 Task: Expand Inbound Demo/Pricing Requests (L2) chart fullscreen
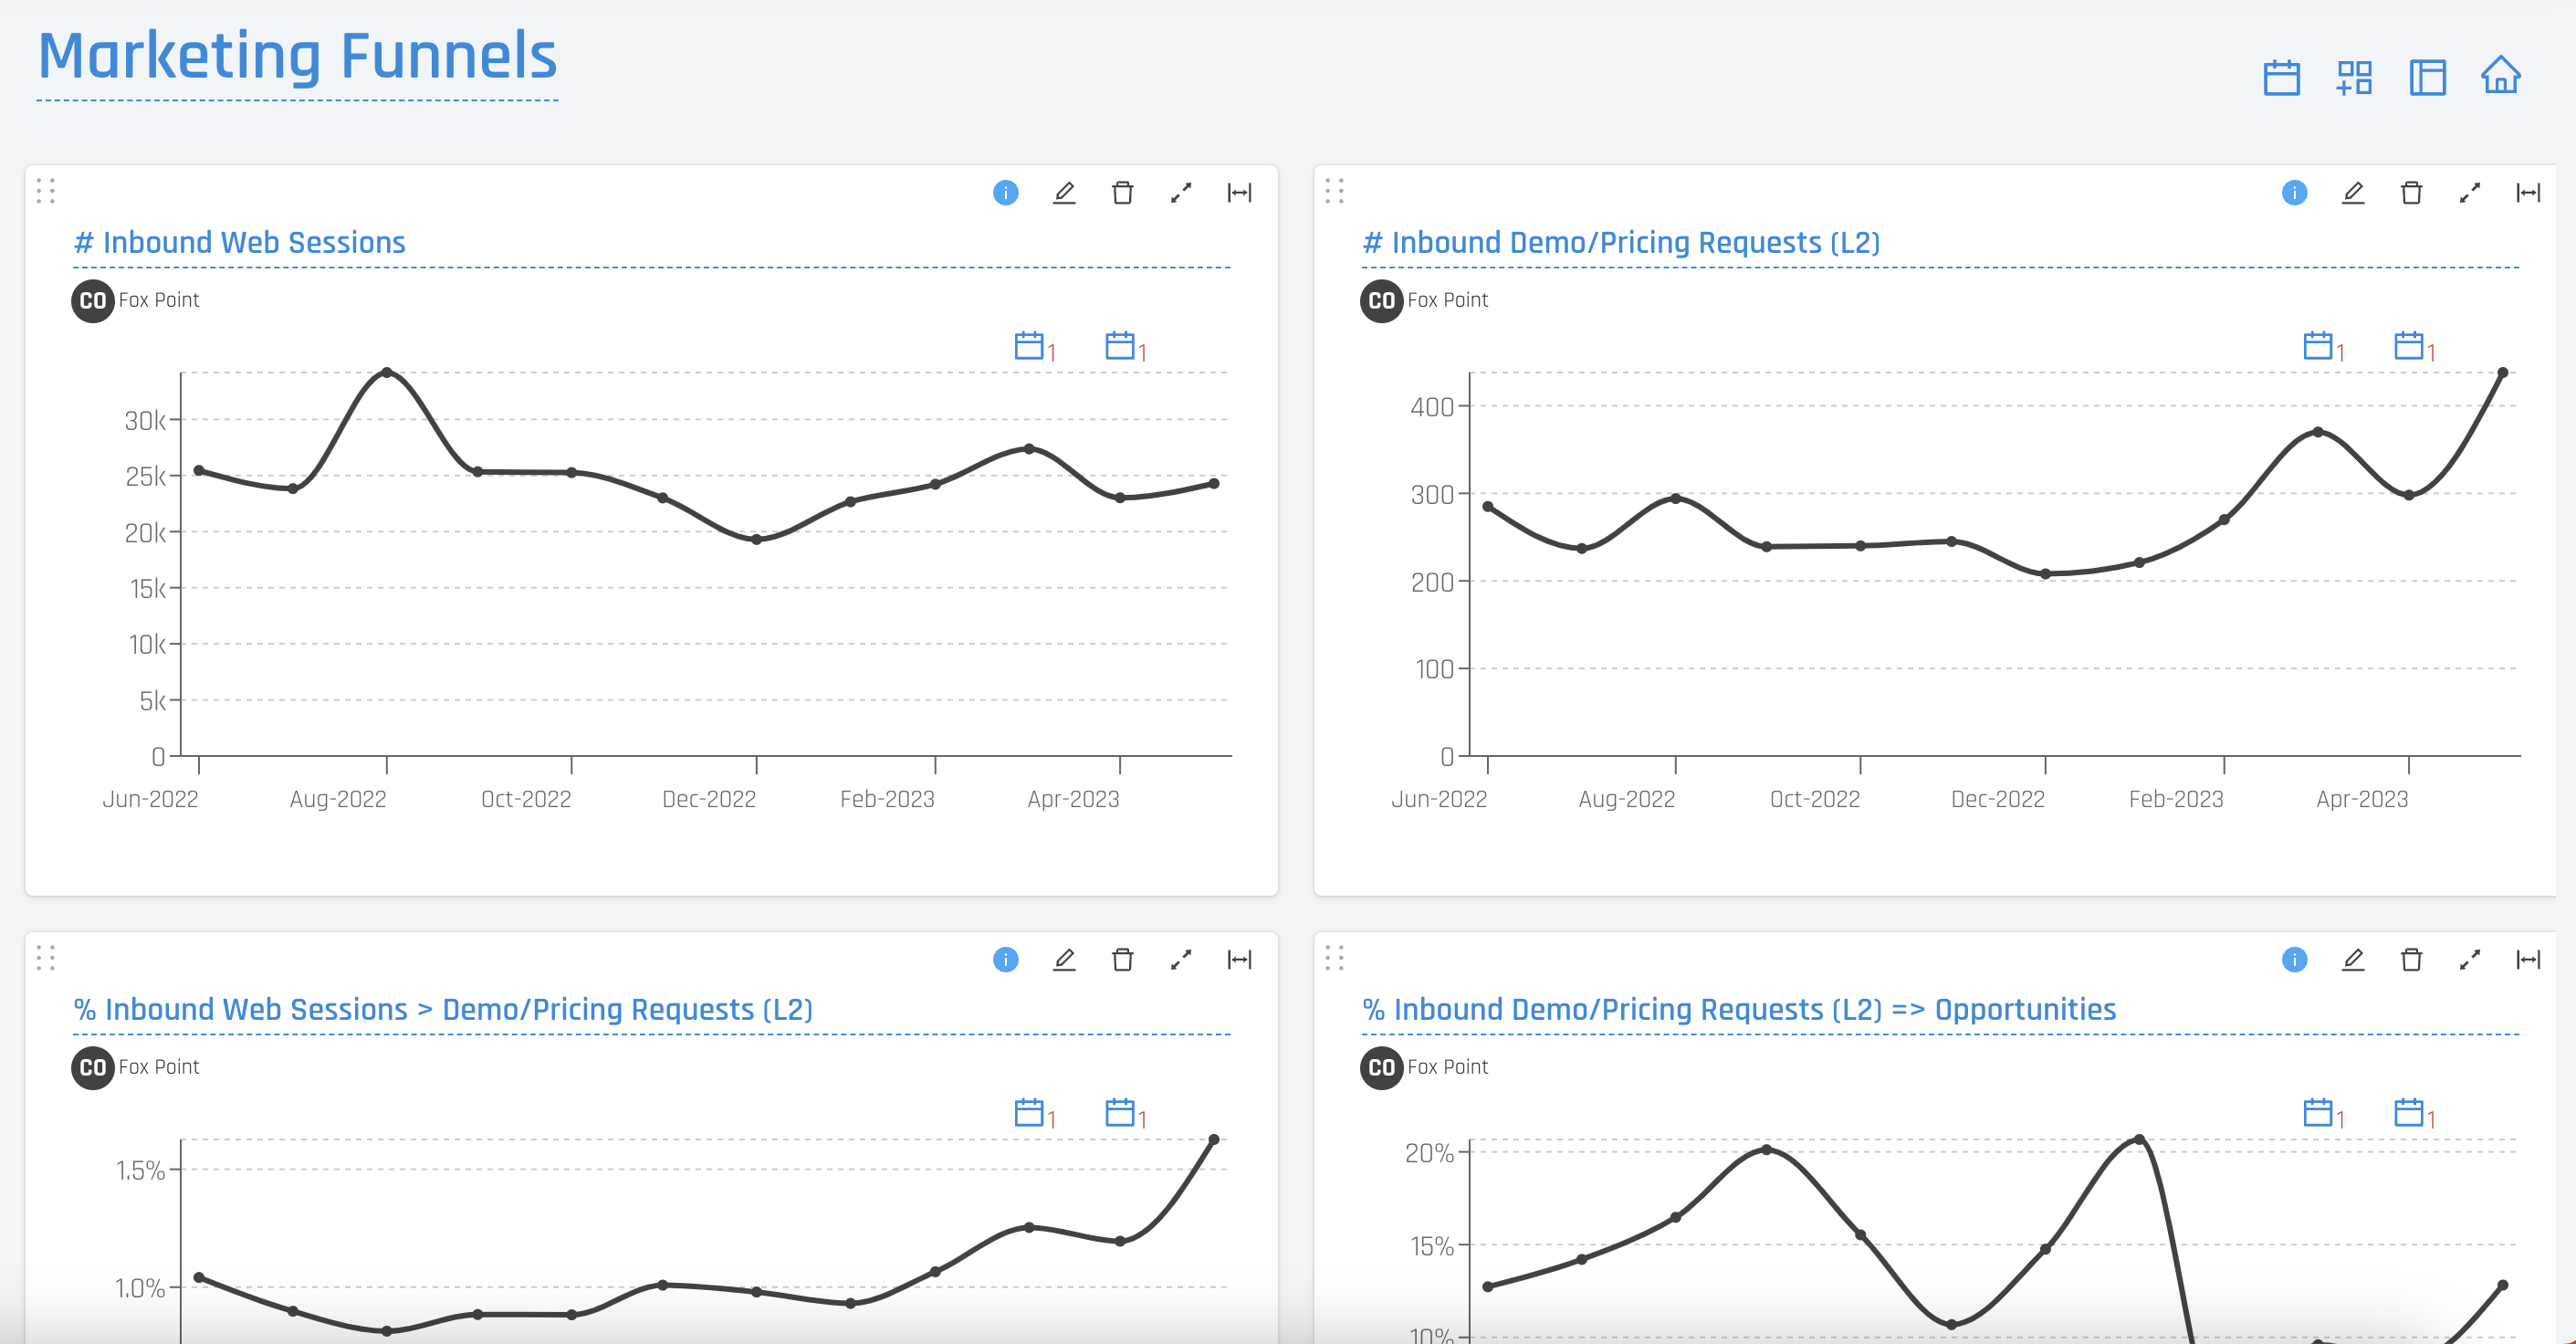pos(2470,192)
